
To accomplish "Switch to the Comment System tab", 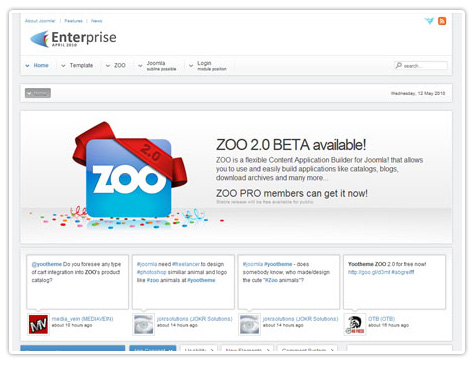I will click(307, 349).
